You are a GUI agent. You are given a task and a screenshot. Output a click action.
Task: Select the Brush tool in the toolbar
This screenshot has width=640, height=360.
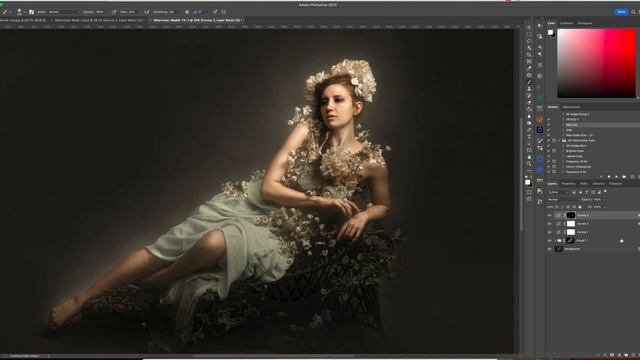[x=529, y=82]
